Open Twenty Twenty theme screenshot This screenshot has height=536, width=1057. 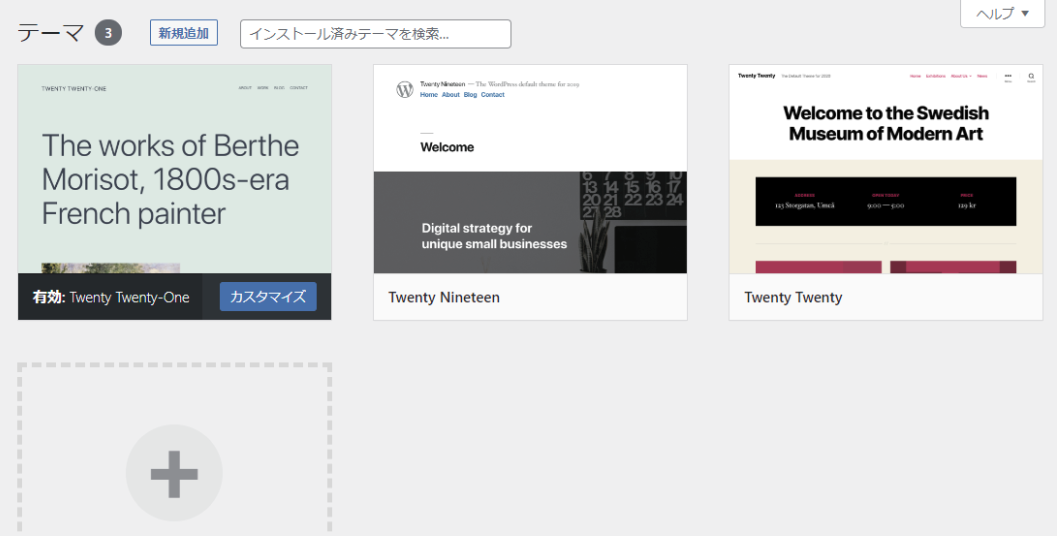tap(886, 169)
